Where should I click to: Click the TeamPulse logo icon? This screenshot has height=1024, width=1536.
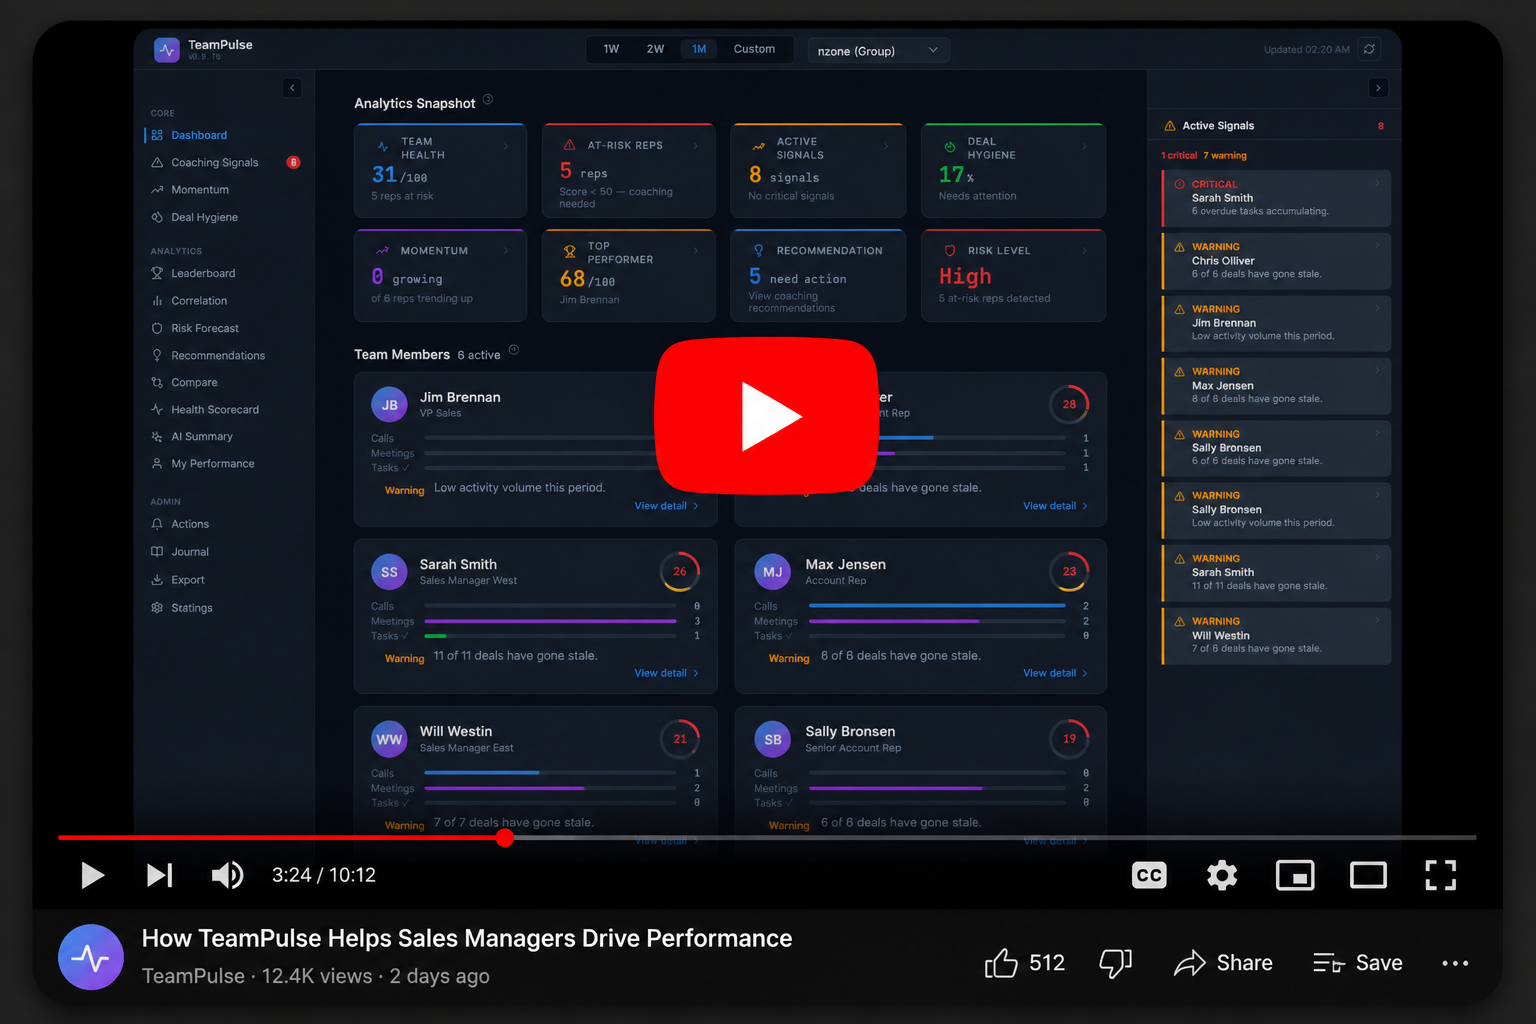(x=167, y=49)
